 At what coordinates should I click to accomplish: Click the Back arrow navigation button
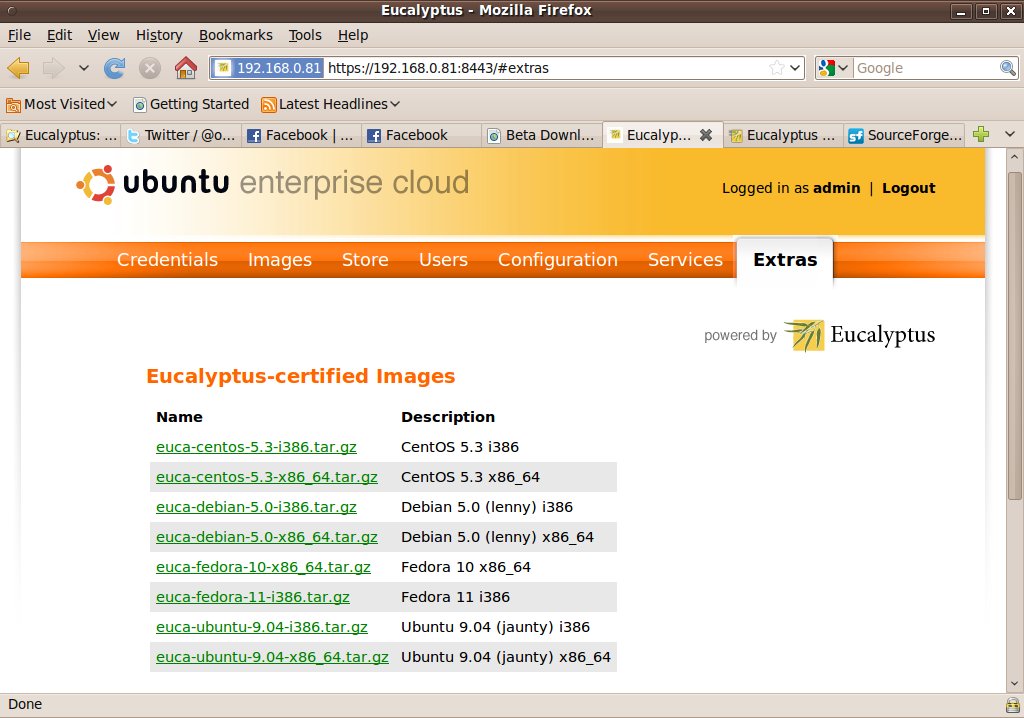[x=19, y=68]
